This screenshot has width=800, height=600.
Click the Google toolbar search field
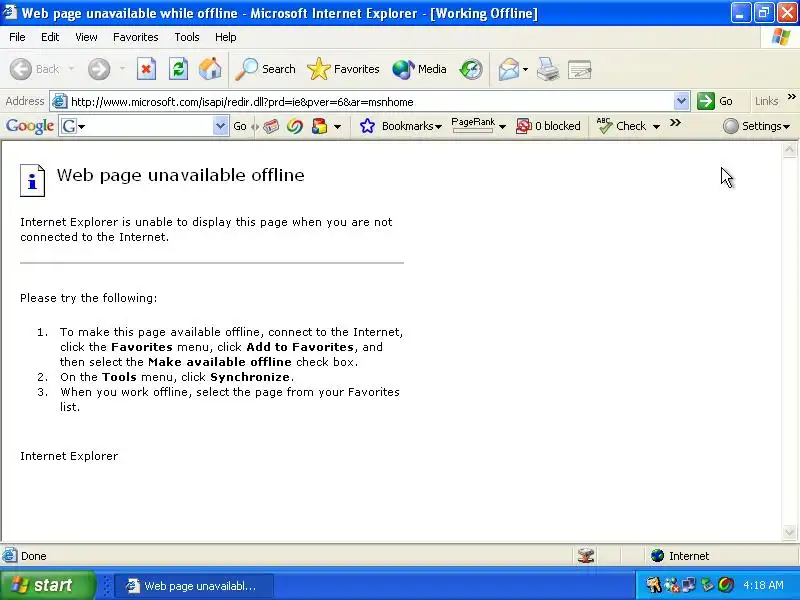pos(144,126)
